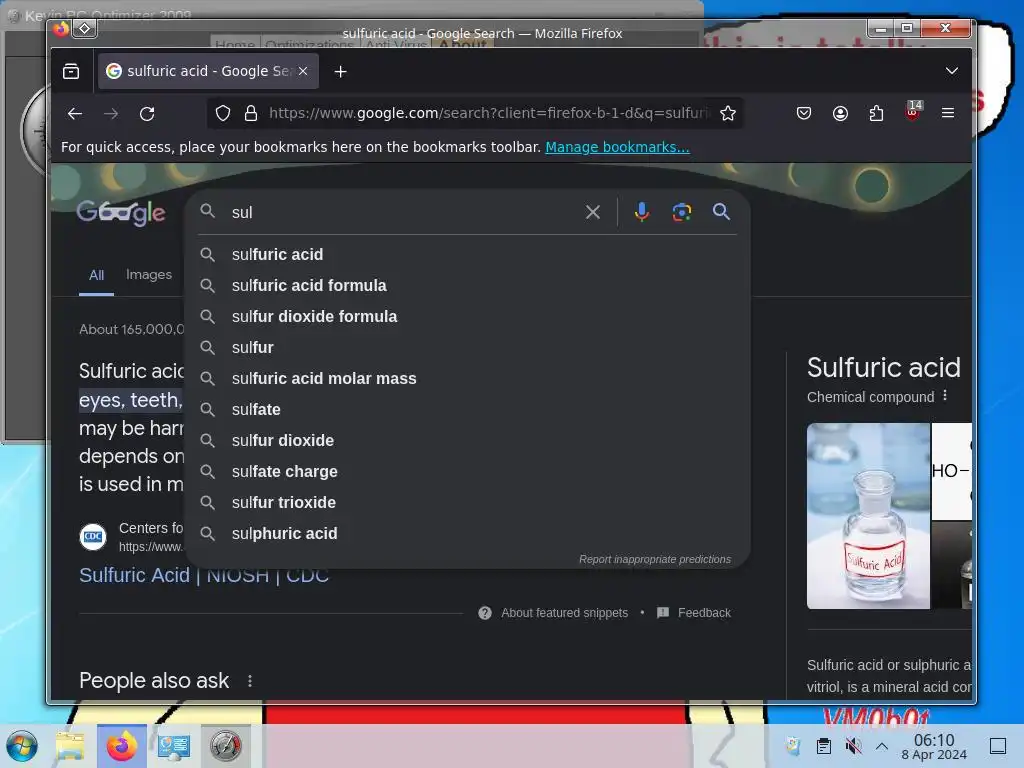Choose 'sulfur dioxide formula' suggestion
This screenshot has height=768, width=1024.
point(468,317)
